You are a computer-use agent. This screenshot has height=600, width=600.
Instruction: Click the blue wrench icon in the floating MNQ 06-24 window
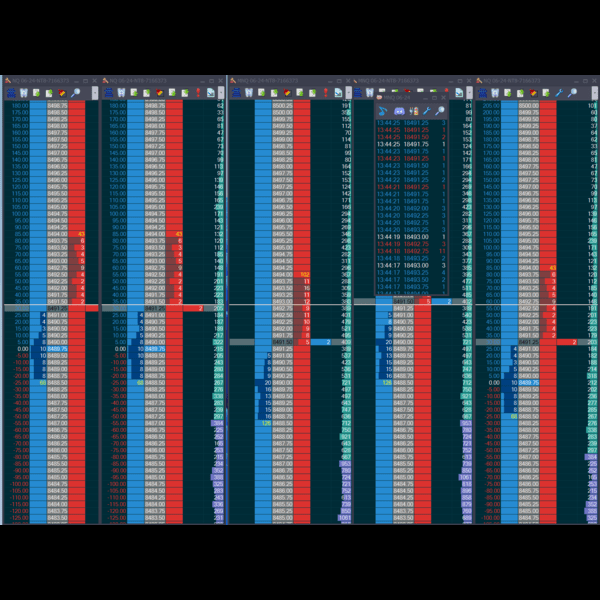[427, 111]
